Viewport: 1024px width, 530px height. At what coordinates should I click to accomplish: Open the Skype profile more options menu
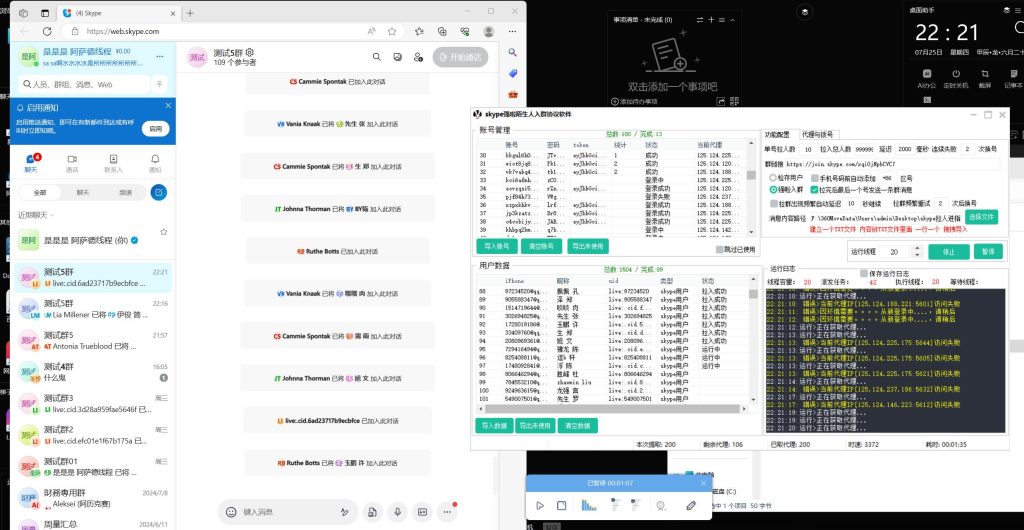pos(160,55)
